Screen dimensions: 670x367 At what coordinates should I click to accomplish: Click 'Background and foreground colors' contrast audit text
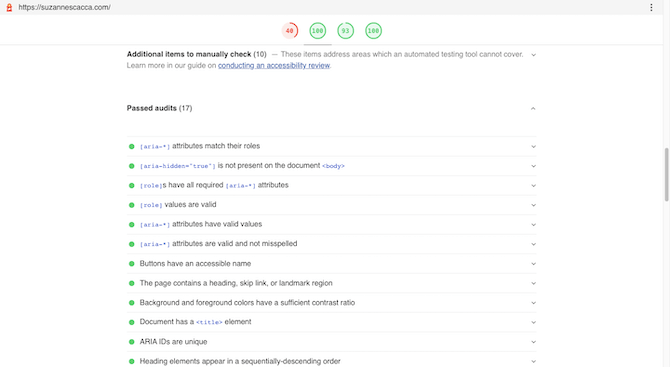(247, 302)
